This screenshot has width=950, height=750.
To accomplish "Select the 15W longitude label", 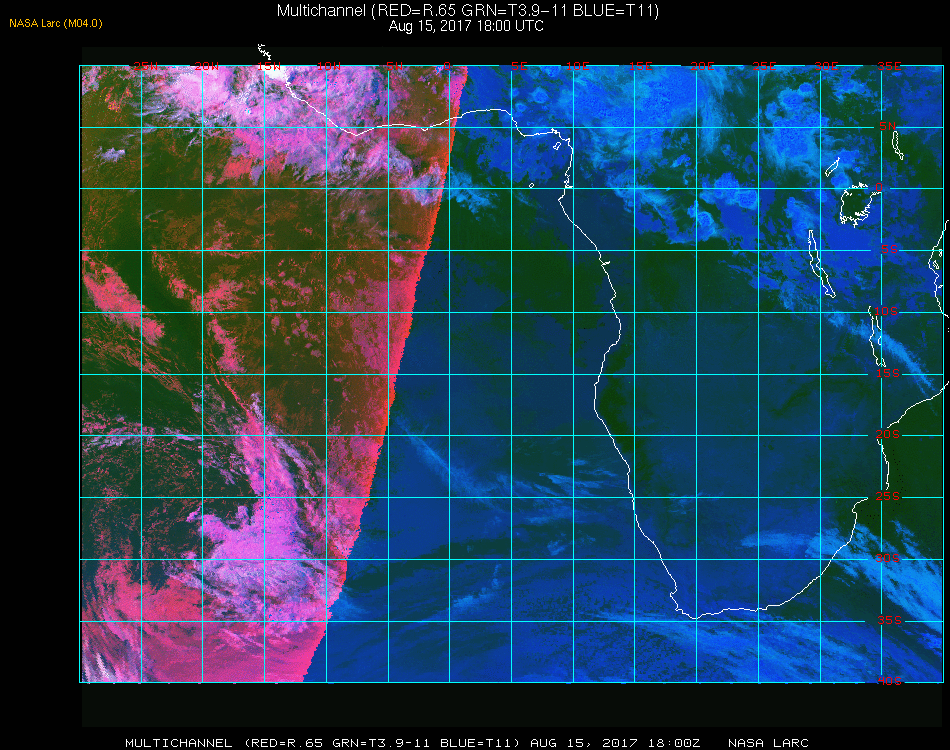I will click(x=268, y=66).
